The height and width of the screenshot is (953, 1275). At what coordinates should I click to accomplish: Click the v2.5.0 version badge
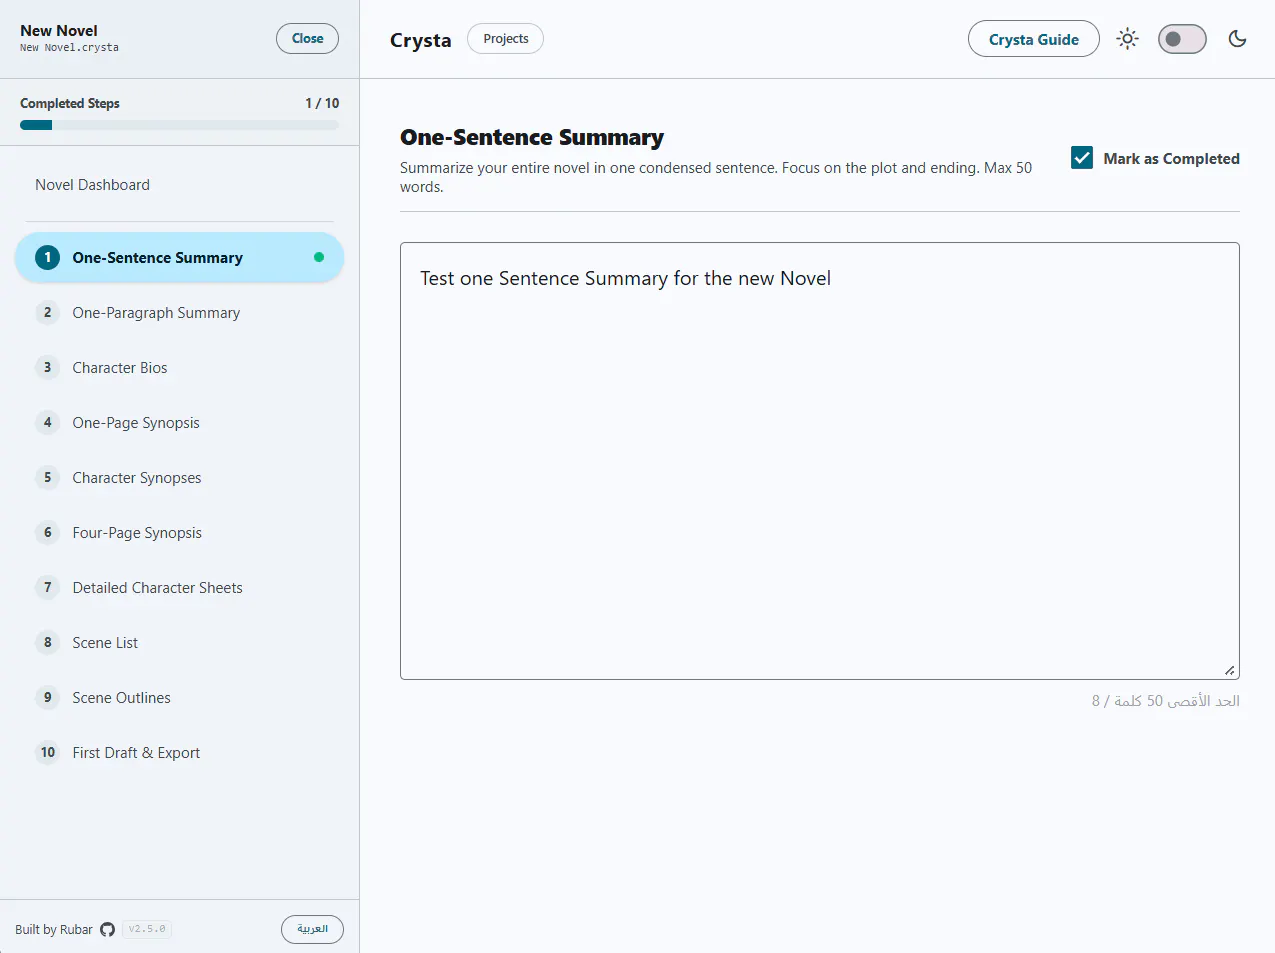[x=147, y=929]
